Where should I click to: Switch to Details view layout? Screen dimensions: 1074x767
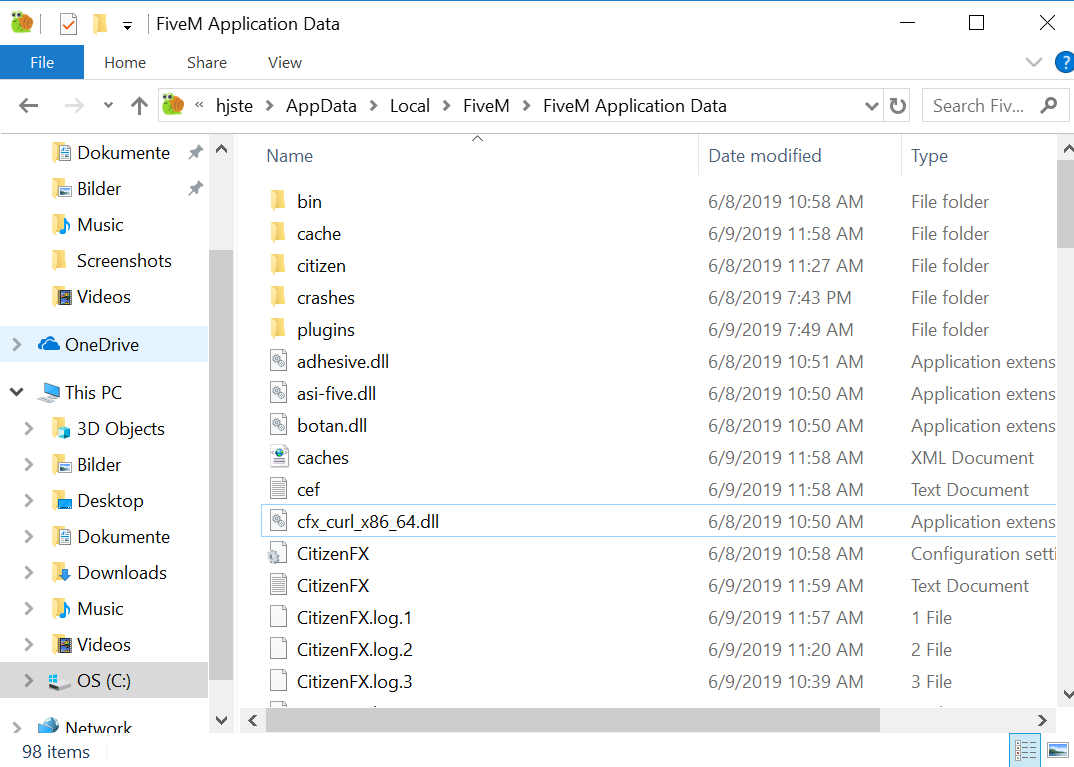[x=1025, y=751]
